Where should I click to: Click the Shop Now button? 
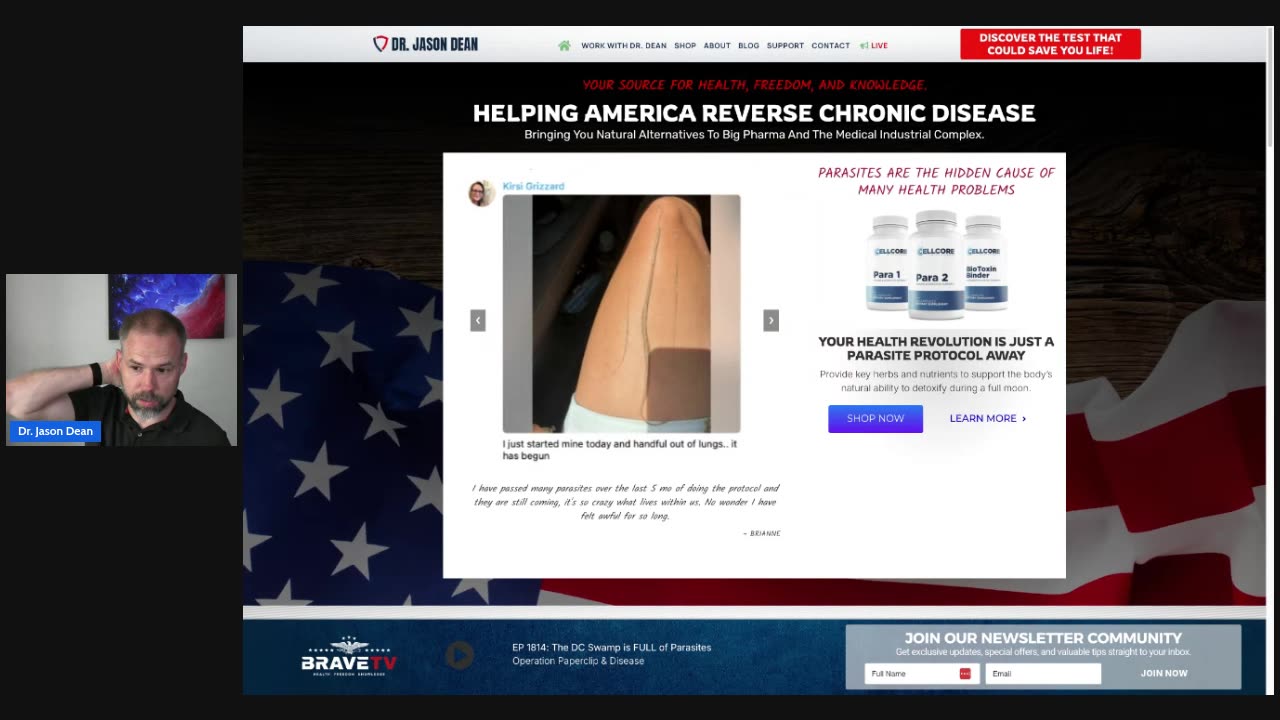coord(875,419)
